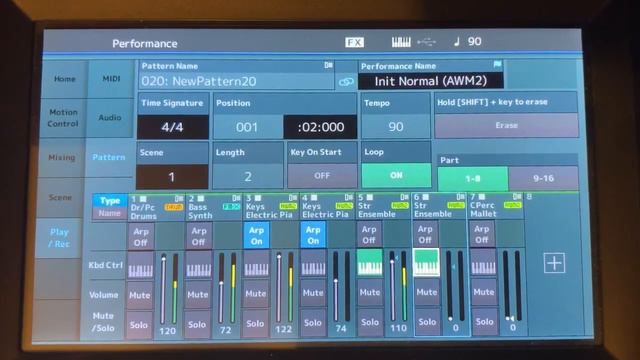Select the Time Signature 4/4 field
This screenshot has height=360, width=640.
[173, 127]
